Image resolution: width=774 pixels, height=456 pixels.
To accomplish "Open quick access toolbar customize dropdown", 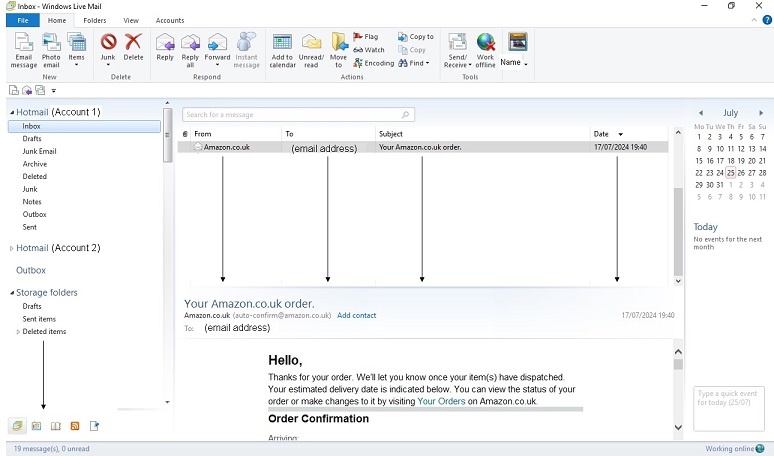I will pyautogui.click(x=54, y=91).
